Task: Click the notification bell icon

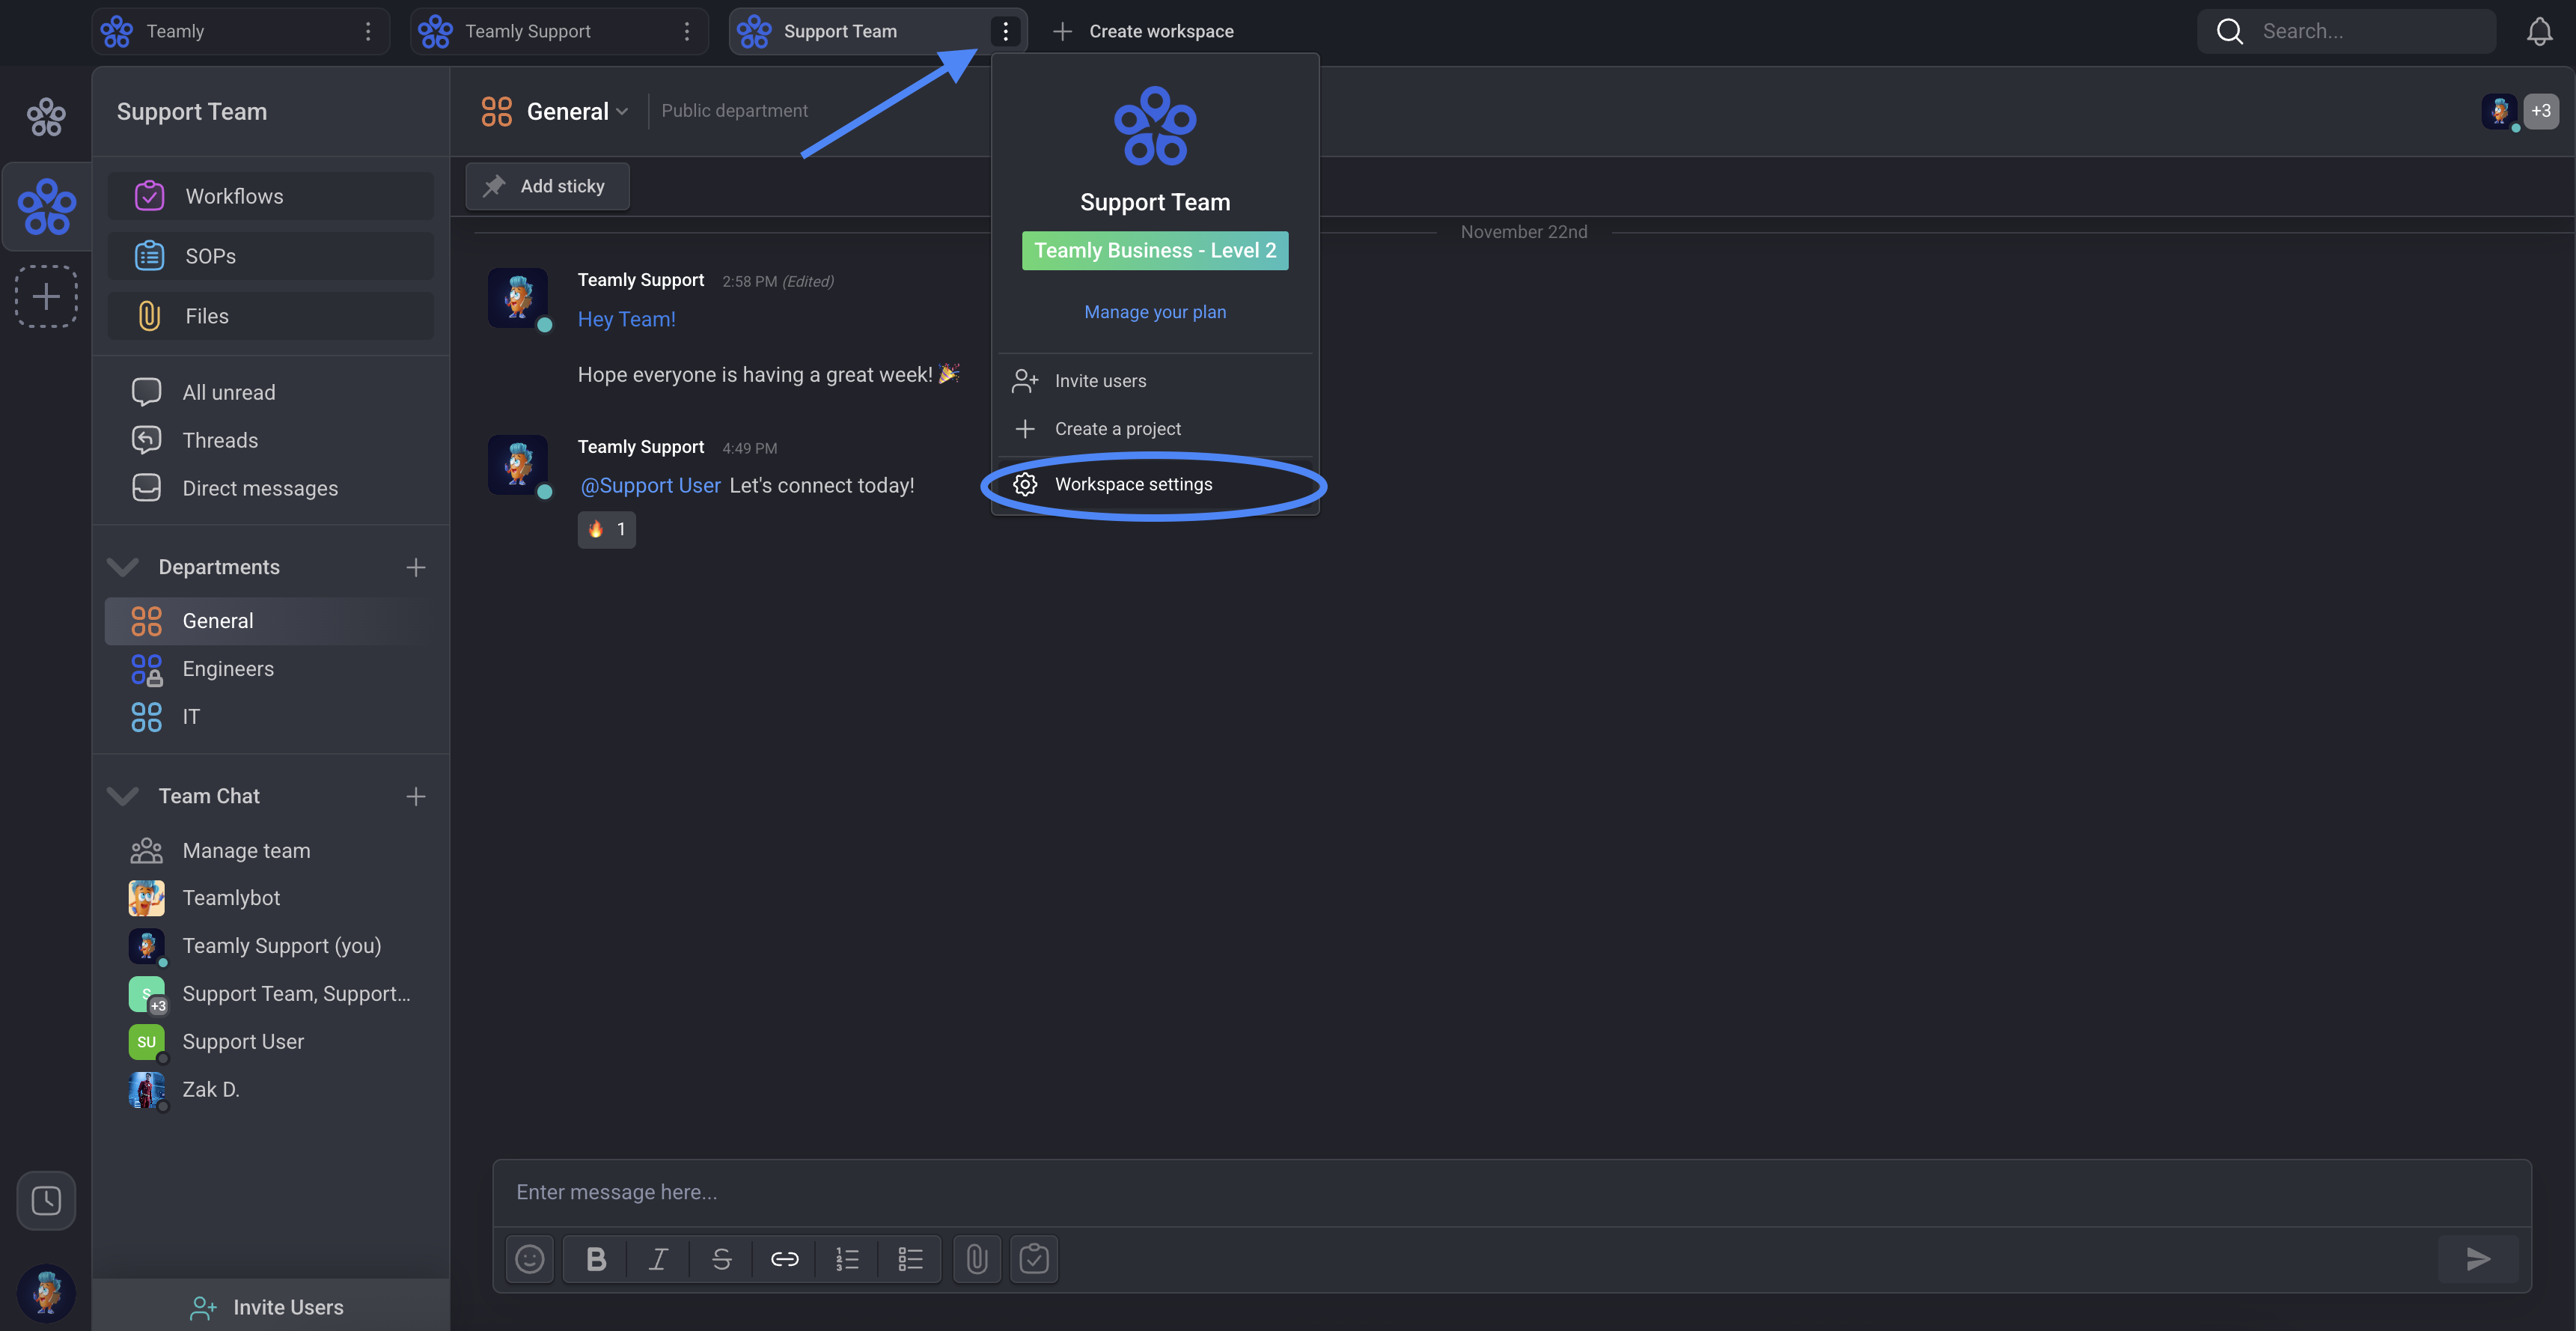Action: click(x=2539, y=32)
